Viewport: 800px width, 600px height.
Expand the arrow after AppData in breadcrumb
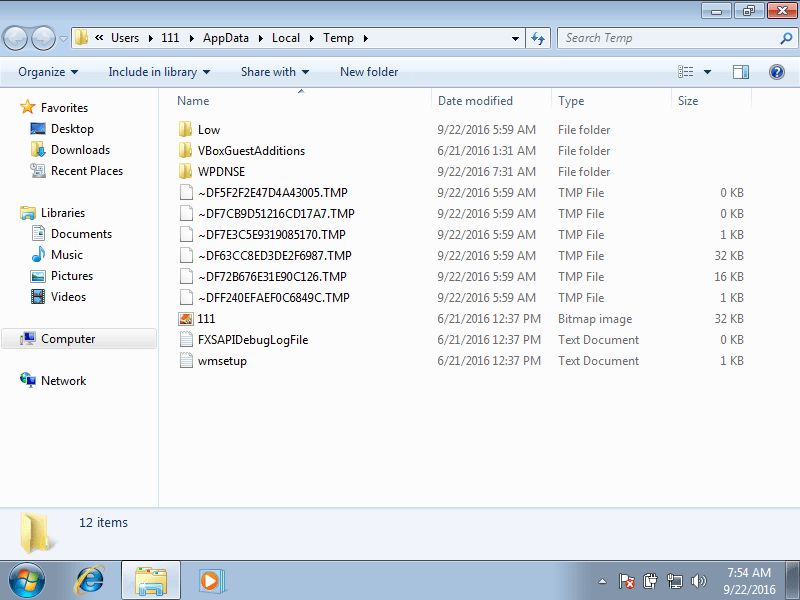(260, 38)
